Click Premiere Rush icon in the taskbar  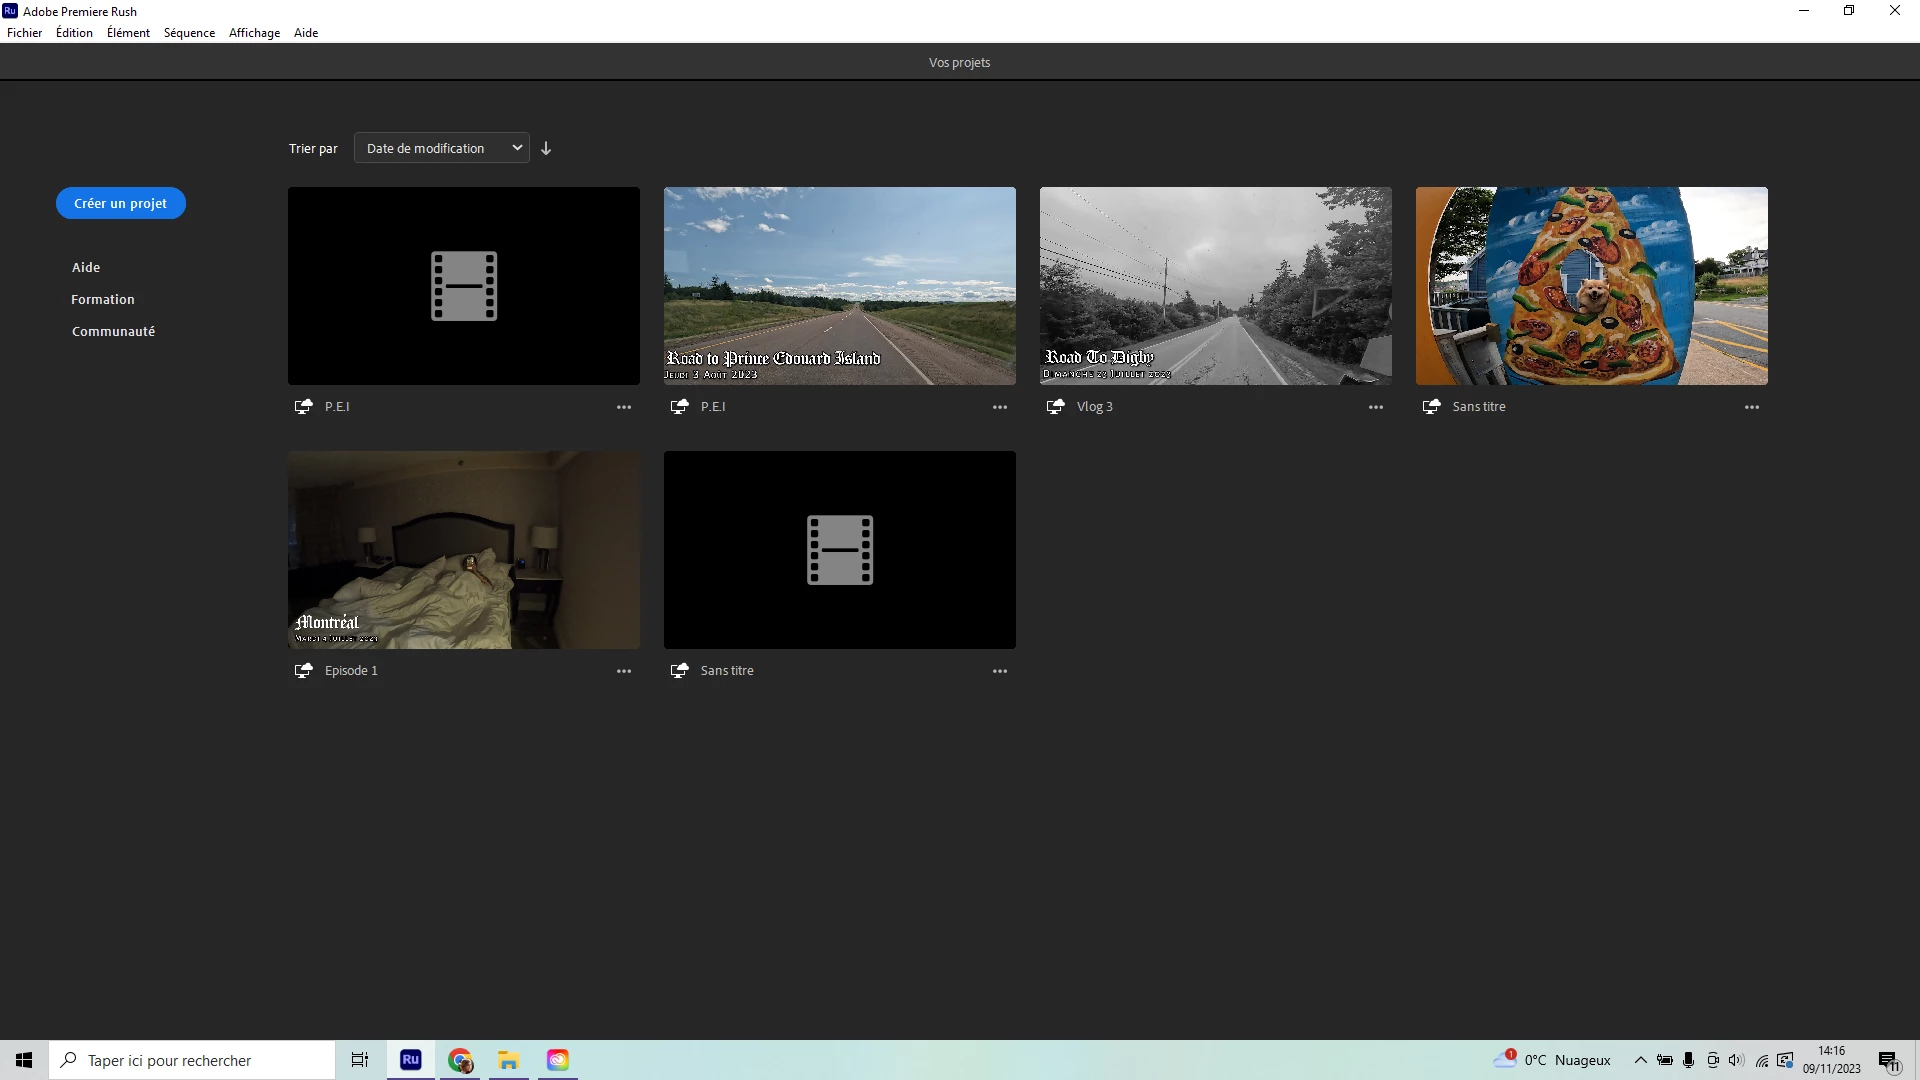[410, 1060]
